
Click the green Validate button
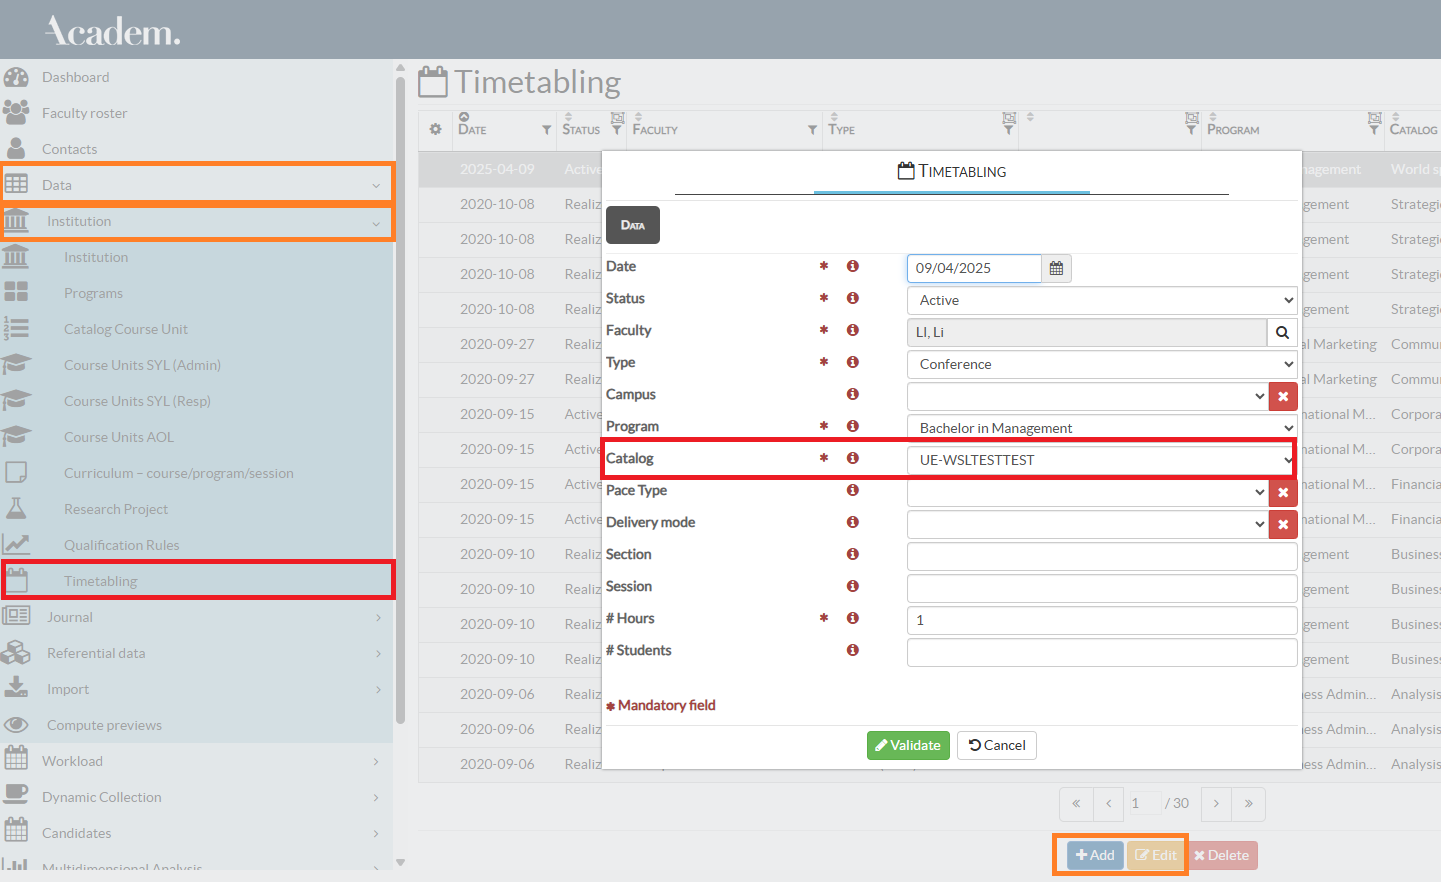click(908, 745)
